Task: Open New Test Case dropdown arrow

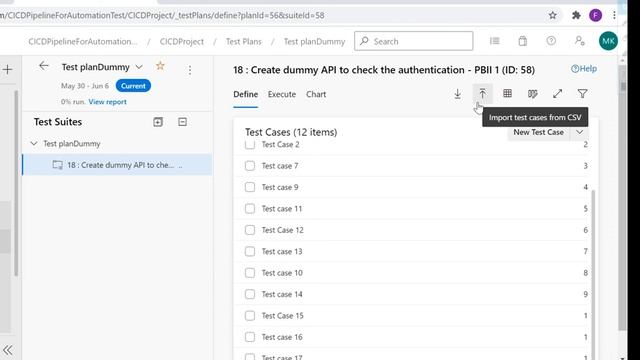Action: 580,132
